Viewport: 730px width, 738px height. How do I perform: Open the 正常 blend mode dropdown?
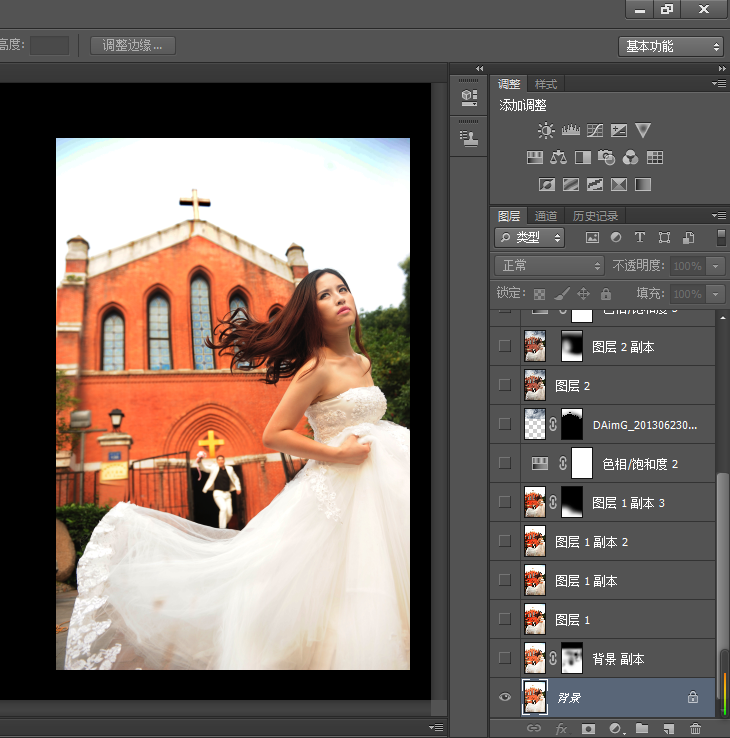tap(549, 266)
